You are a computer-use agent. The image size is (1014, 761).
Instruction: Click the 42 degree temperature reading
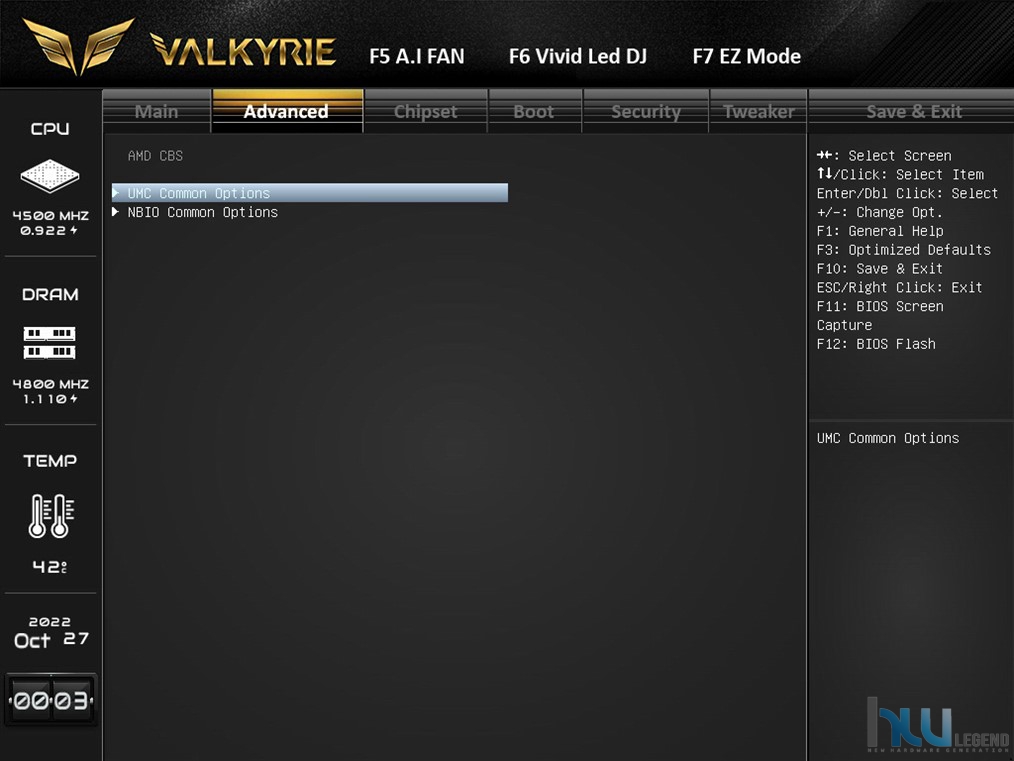(50, 567)
